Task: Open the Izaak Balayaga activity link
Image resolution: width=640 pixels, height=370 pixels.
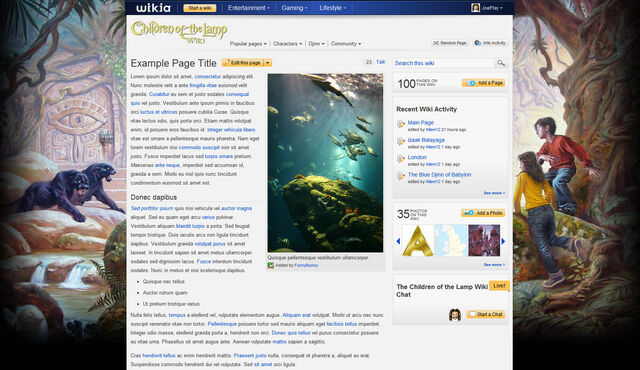Action: point(426,140)
